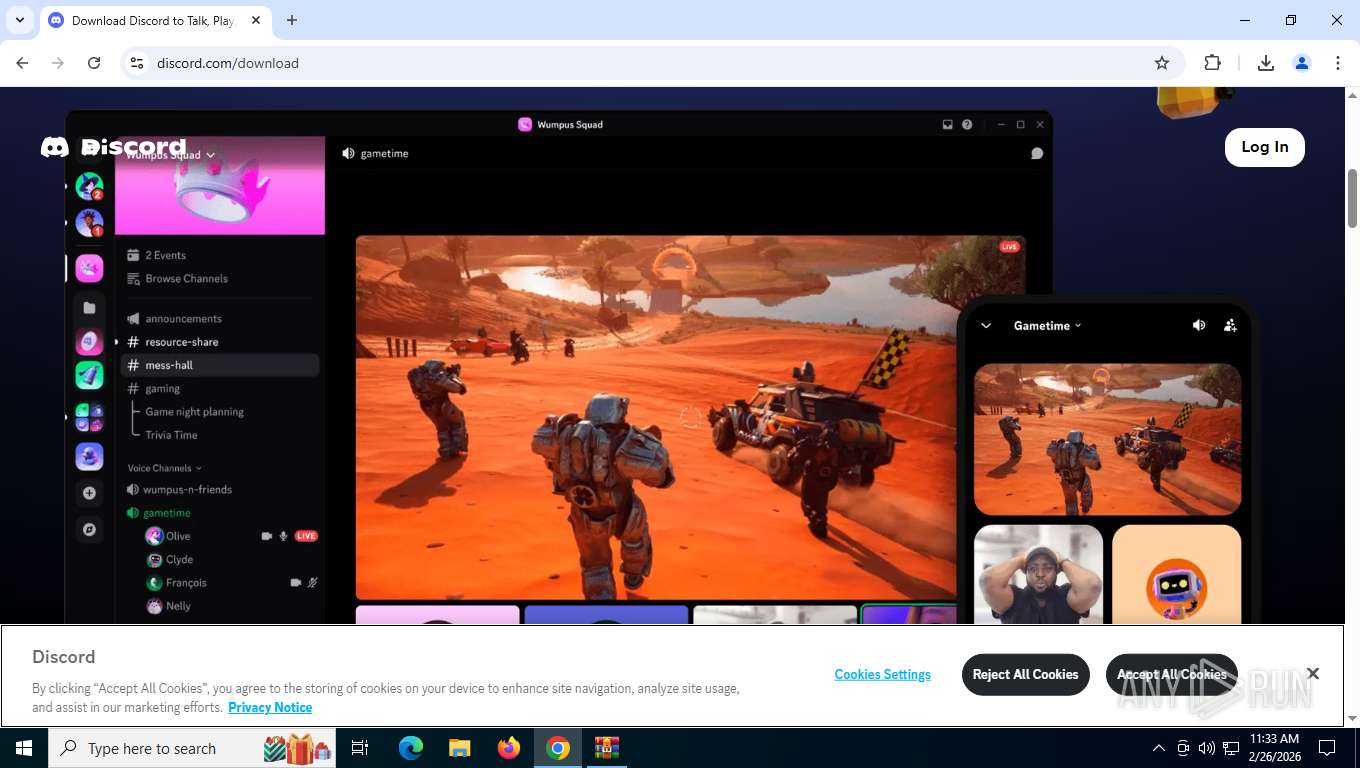Screen dimensions: 1360x768
Task: Click the address bar showing discord.com/download
Action: (x=640, y=63)
